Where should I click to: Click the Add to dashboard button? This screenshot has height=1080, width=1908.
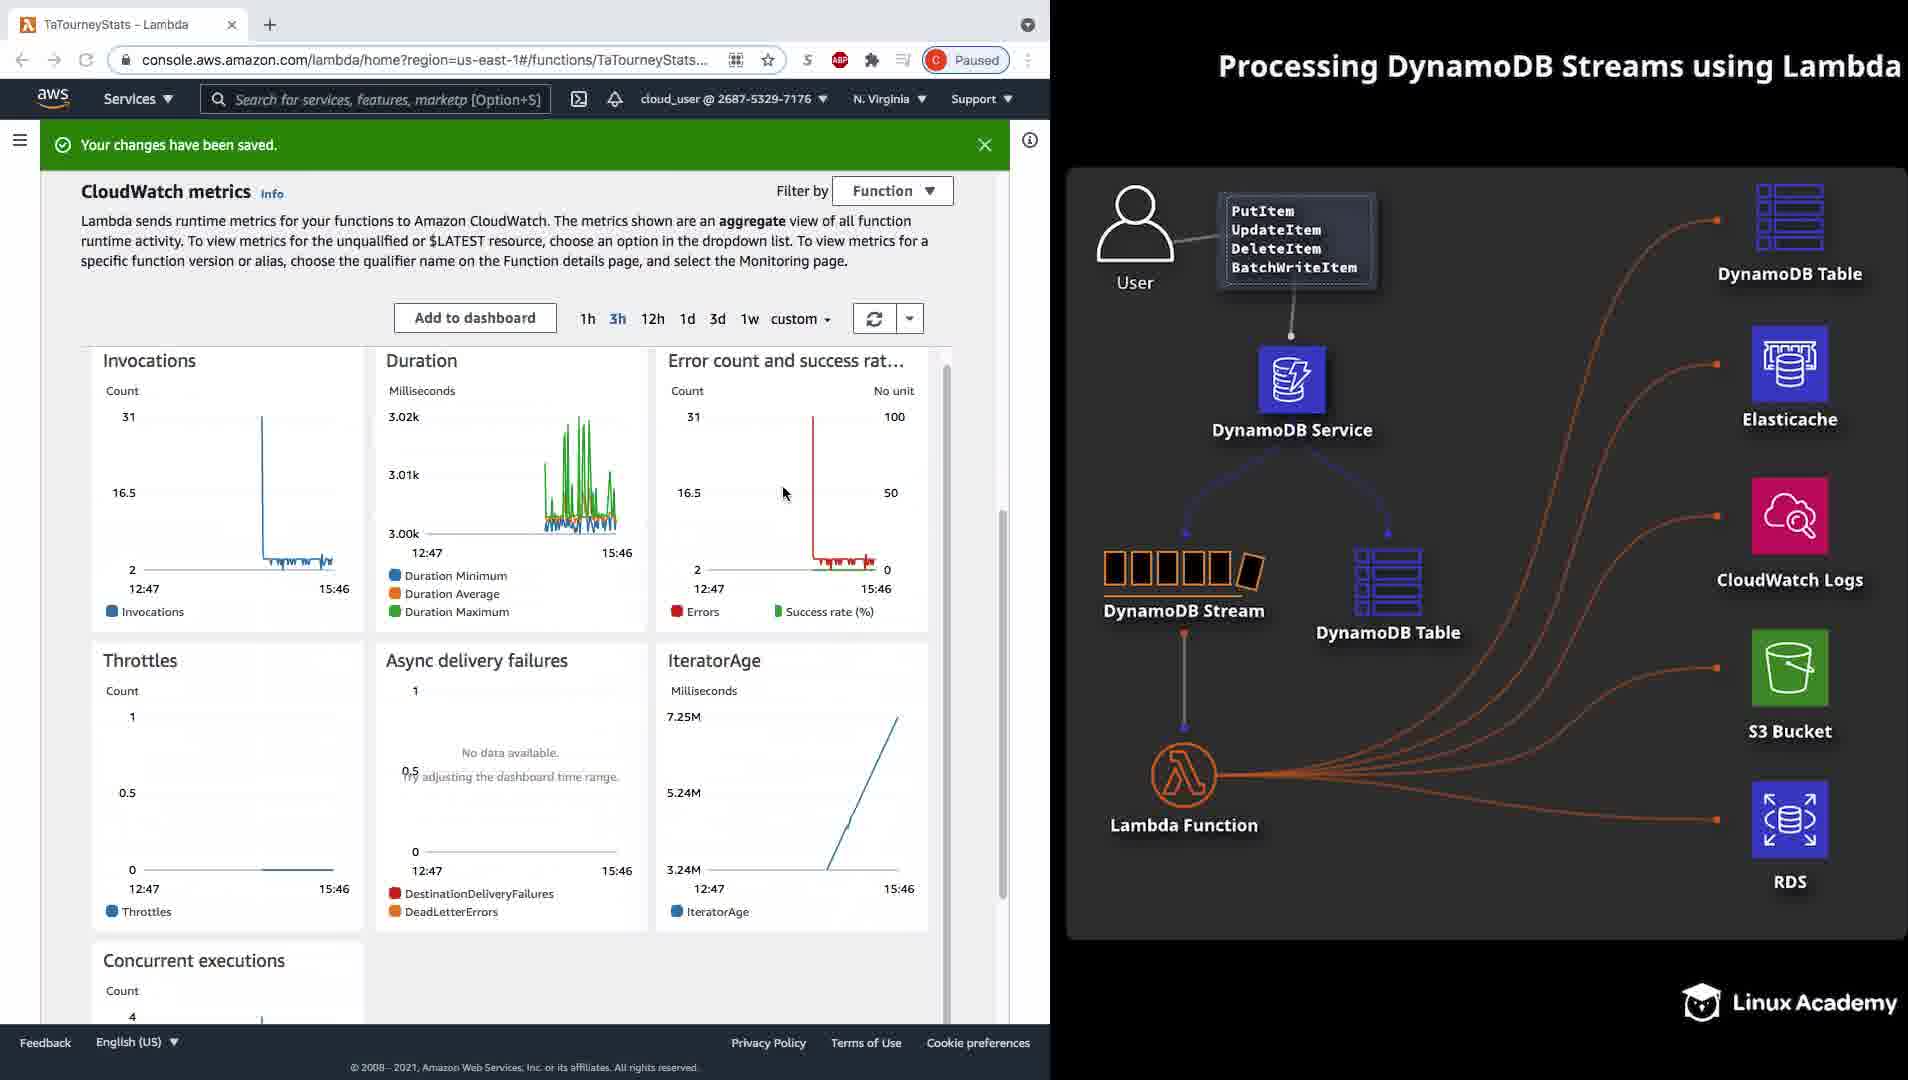pos(475,318)
